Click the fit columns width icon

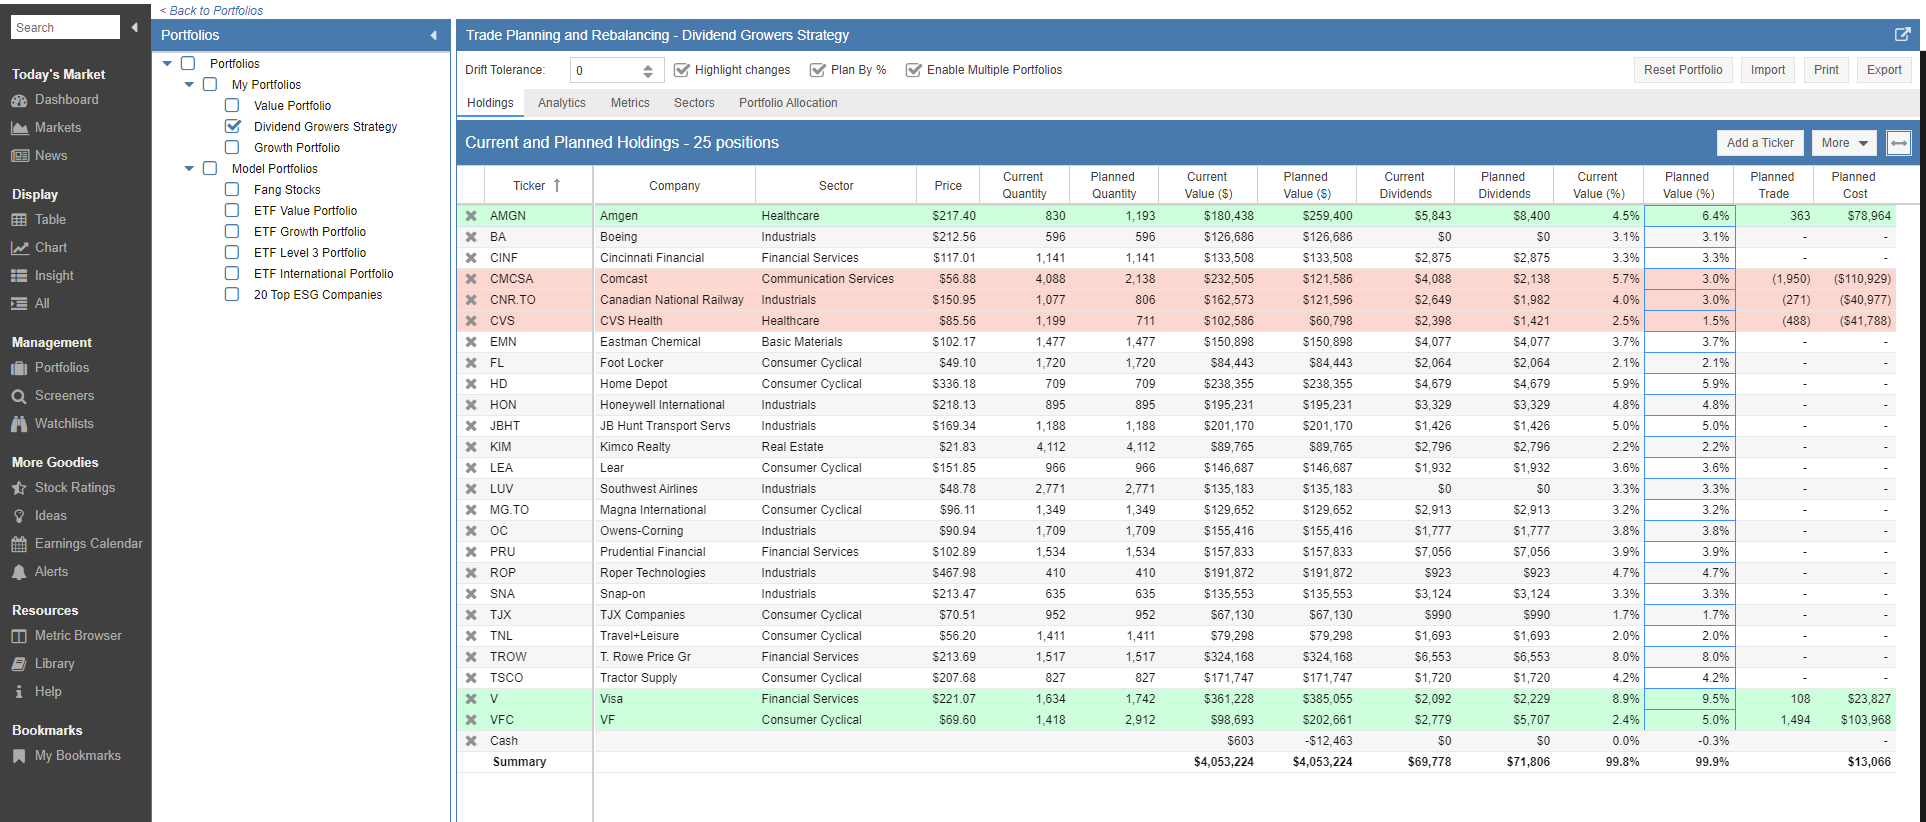[1899, 143]
